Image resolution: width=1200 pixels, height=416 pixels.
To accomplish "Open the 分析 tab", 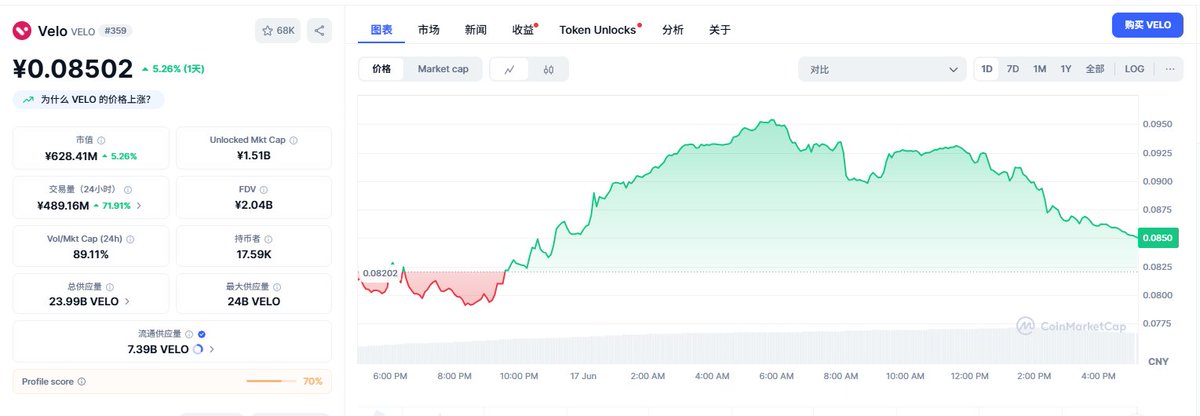I will pyautogui.click(x=673, y=30).
